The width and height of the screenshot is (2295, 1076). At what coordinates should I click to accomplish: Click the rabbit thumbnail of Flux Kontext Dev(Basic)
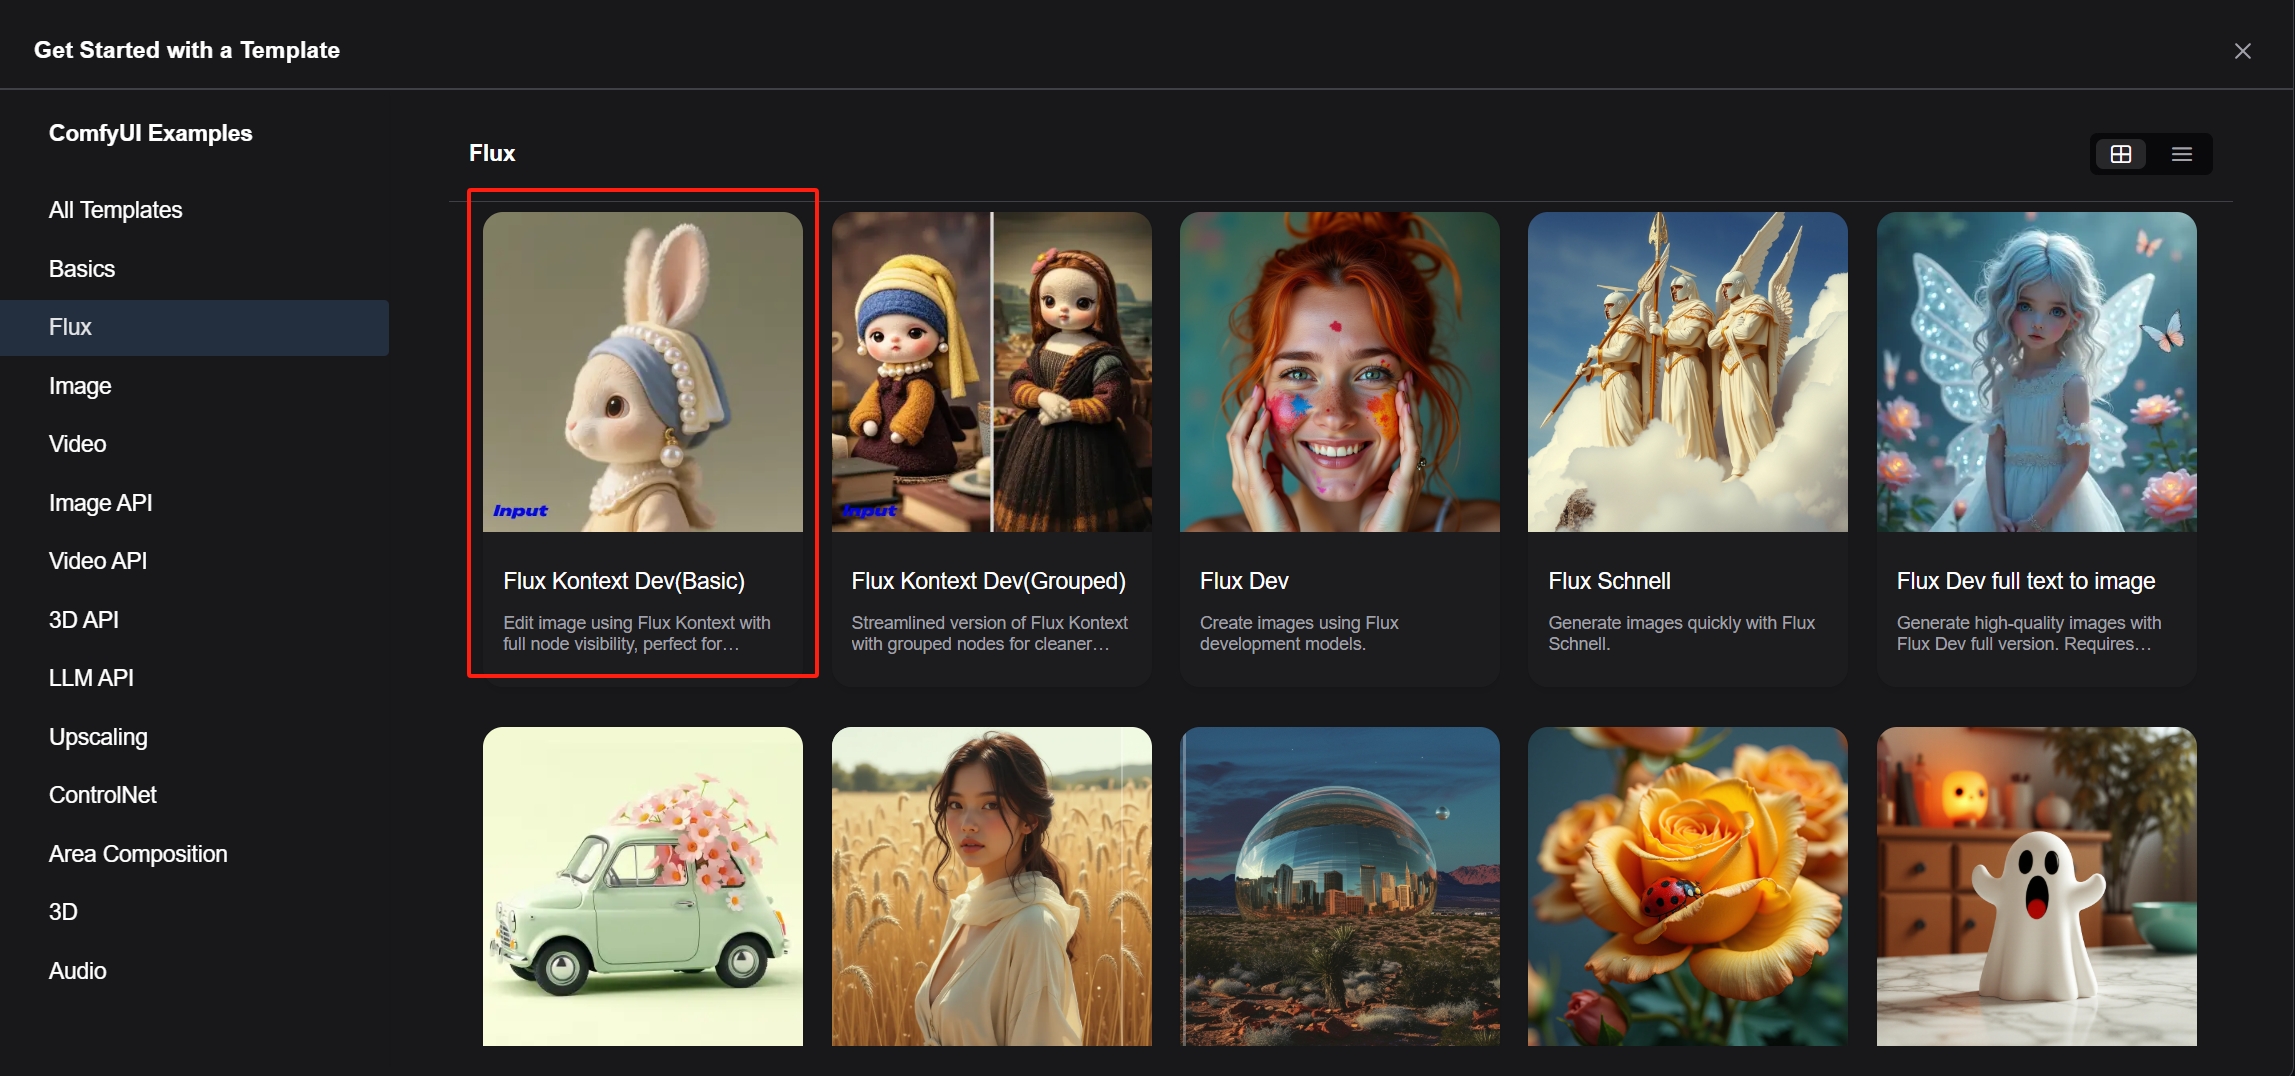click(643, 372)
